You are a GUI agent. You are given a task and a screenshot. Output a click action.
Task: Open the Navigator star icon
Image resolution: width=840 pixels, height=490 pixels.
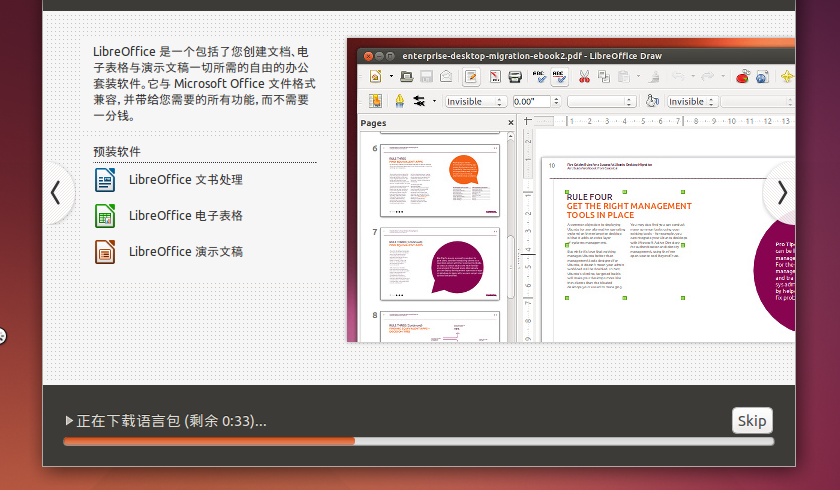click(x=787, y=77)
